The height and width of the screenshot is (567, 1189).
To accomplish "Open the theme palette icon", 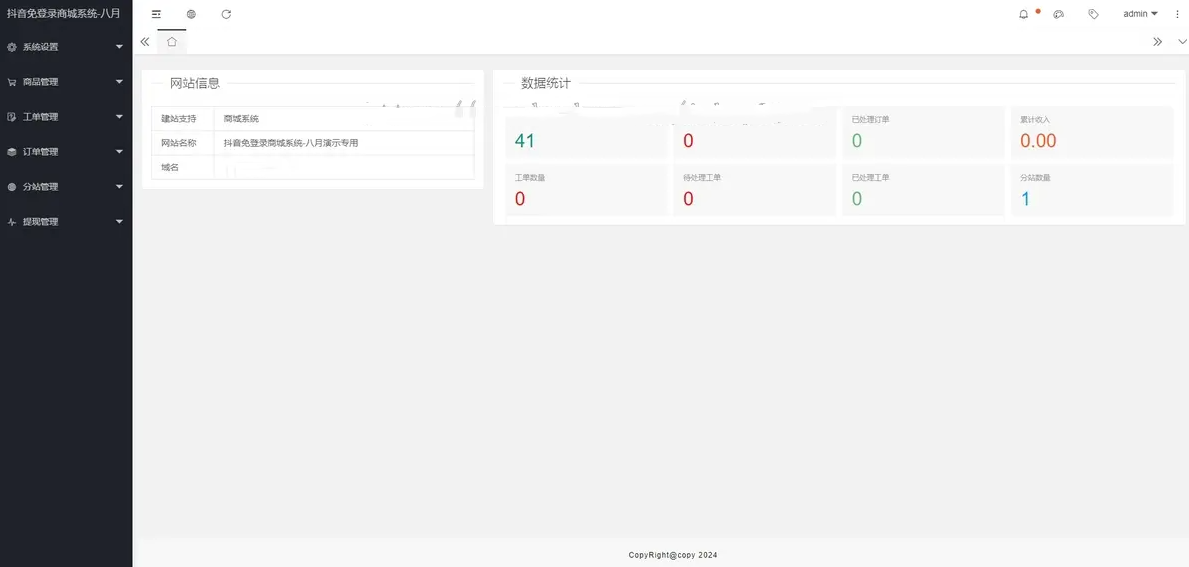I will tap(1058, 14).
